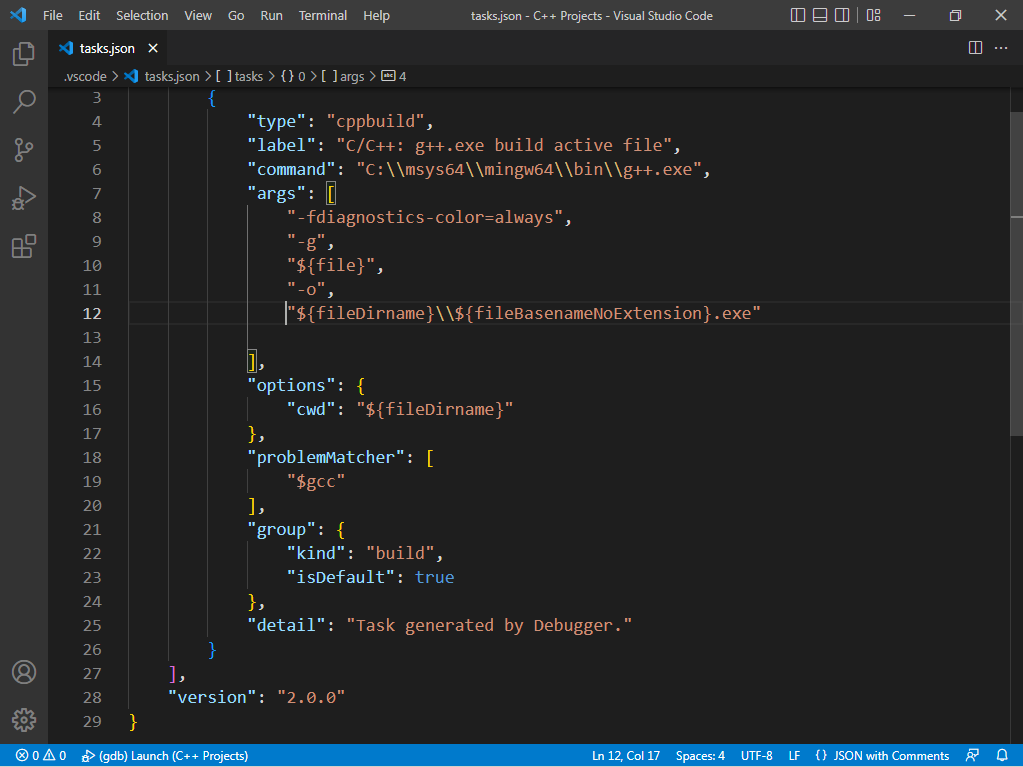This screenshot has width=1023, height=767.
Task: Click the VS Code logo in title bar
Action: point(18,15)
